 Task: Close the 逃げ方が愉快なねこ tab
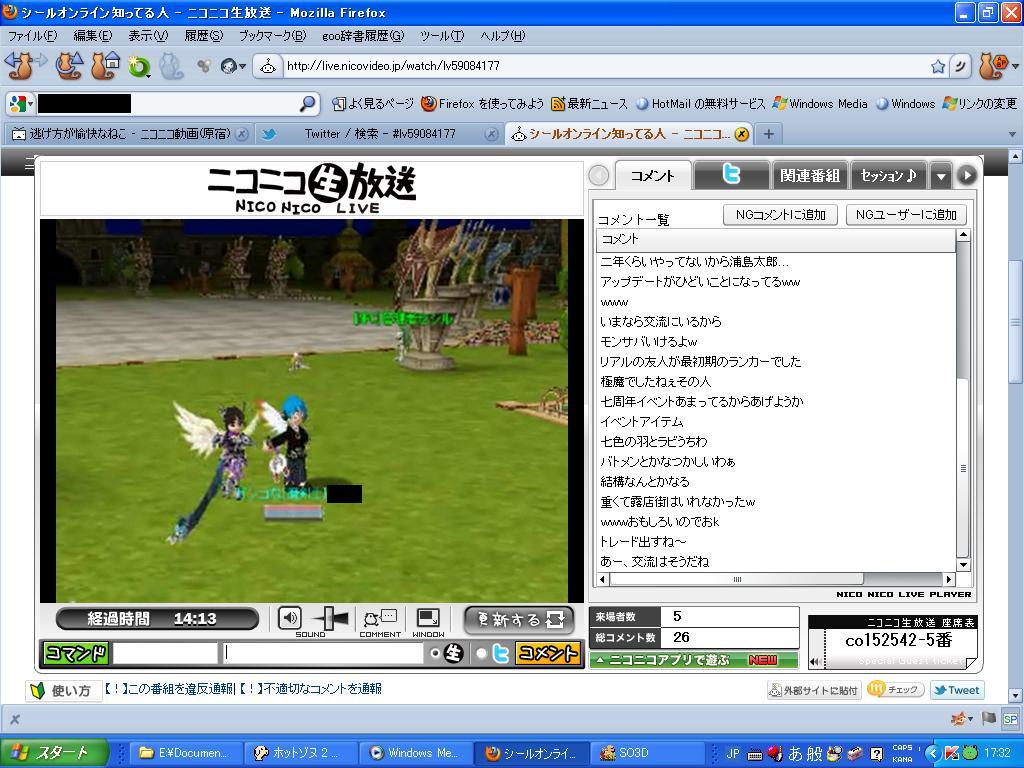[x=242, y=134]
